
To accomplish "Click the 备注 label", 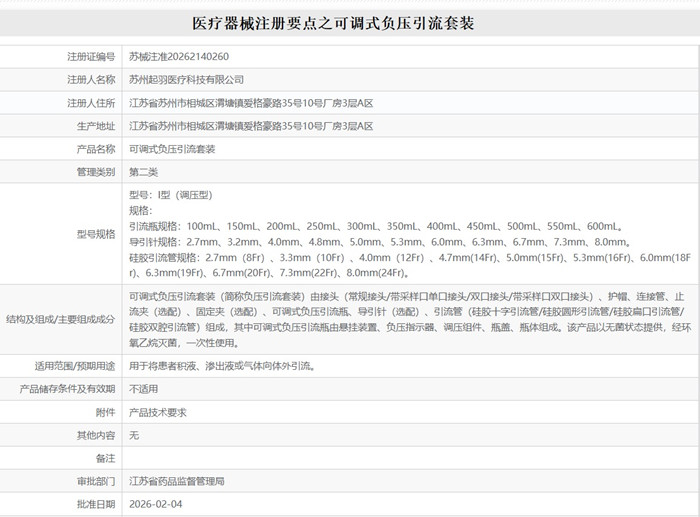I will point(105,458).
